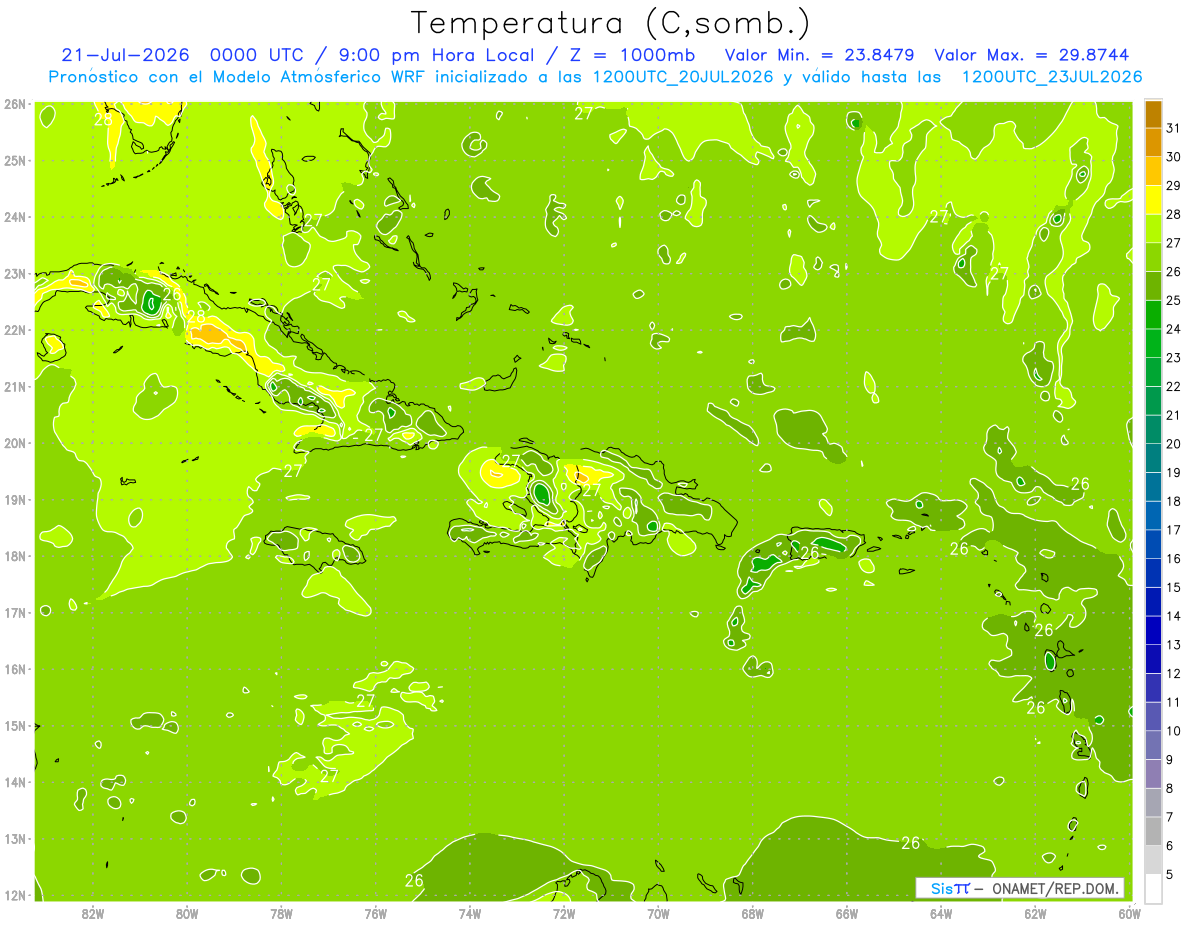
Task: Click the '17N' latitude axis label
Action: 15,612
